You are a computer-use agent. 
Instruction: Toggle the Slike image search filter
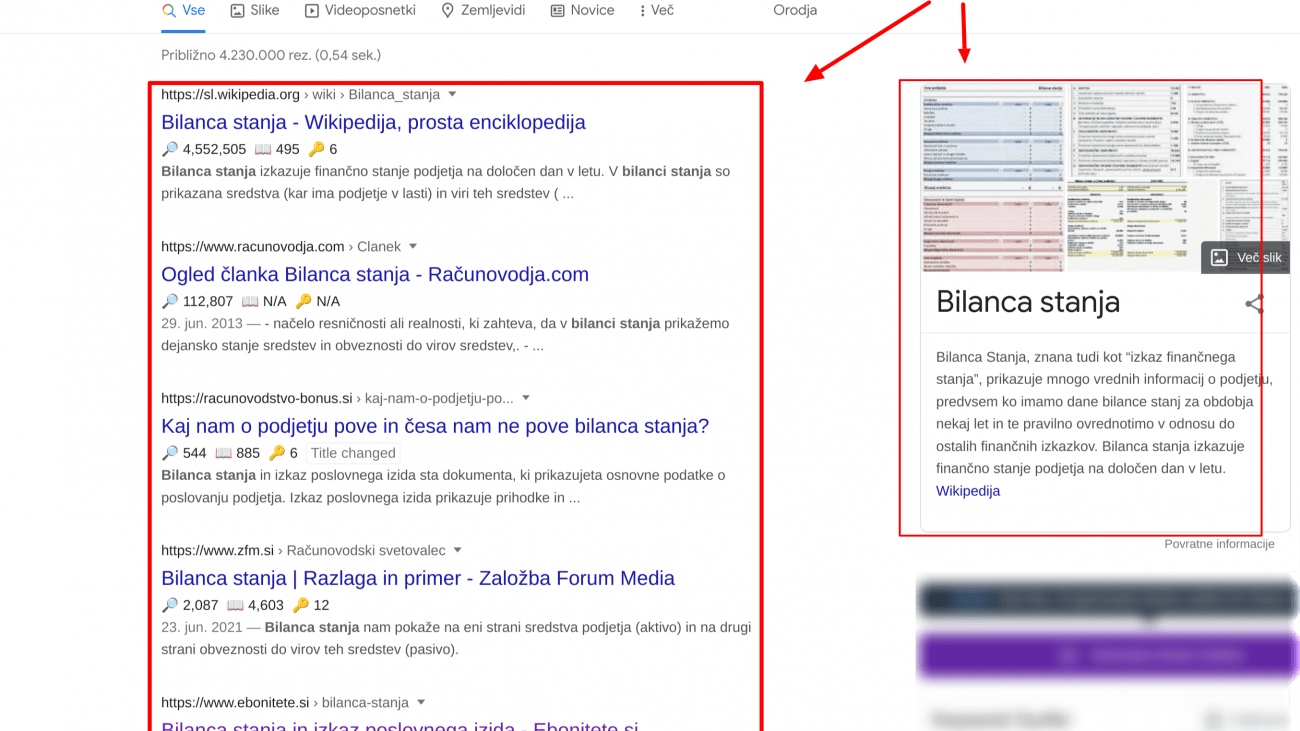(254, 10)
